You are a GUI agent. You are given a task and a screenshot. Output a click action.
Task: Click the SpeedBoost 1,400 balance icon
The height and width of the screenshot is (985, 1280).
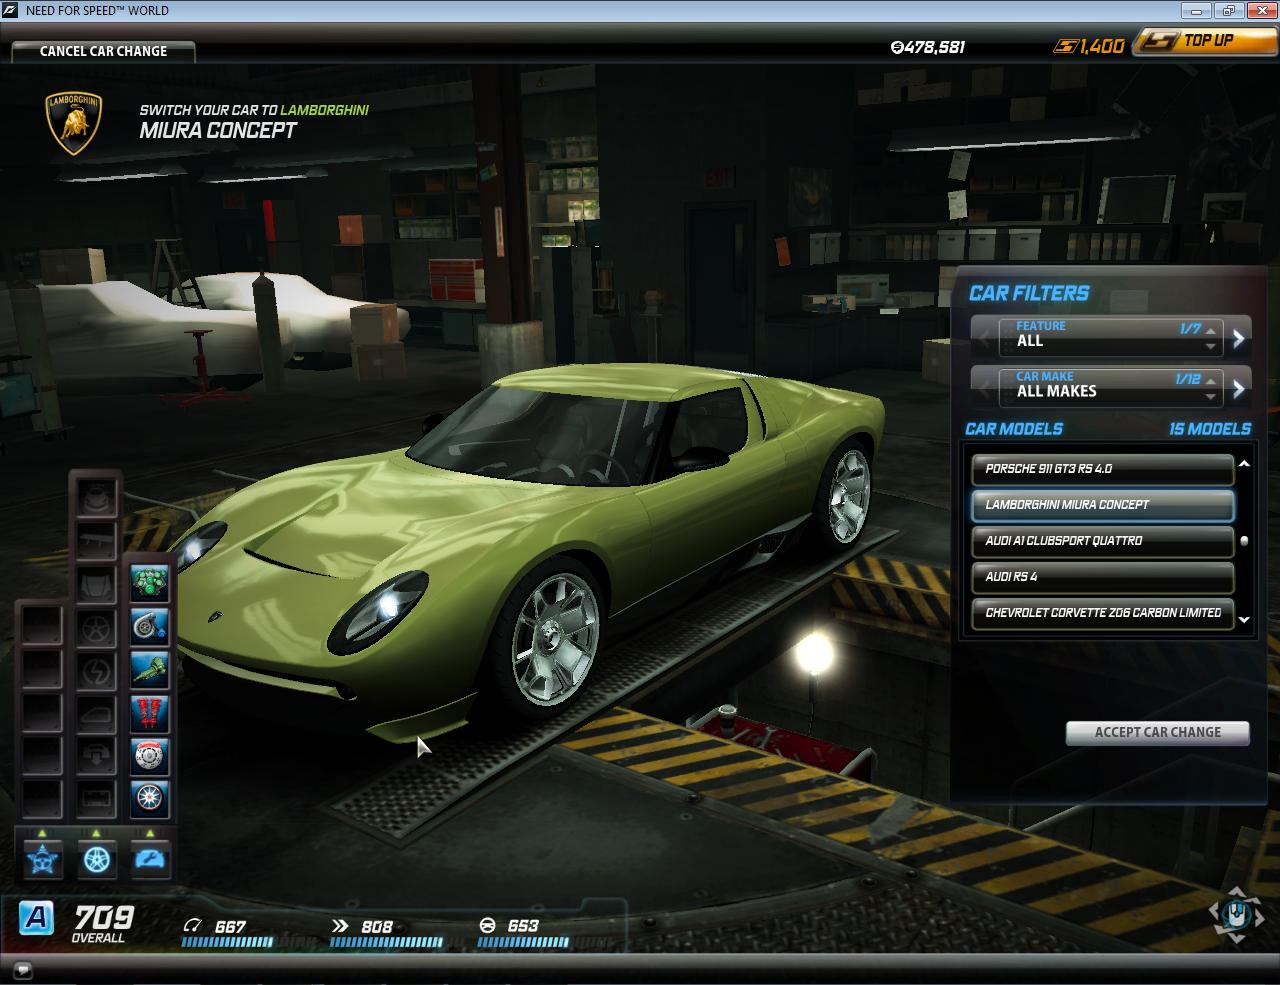(x=1067, y=46)
